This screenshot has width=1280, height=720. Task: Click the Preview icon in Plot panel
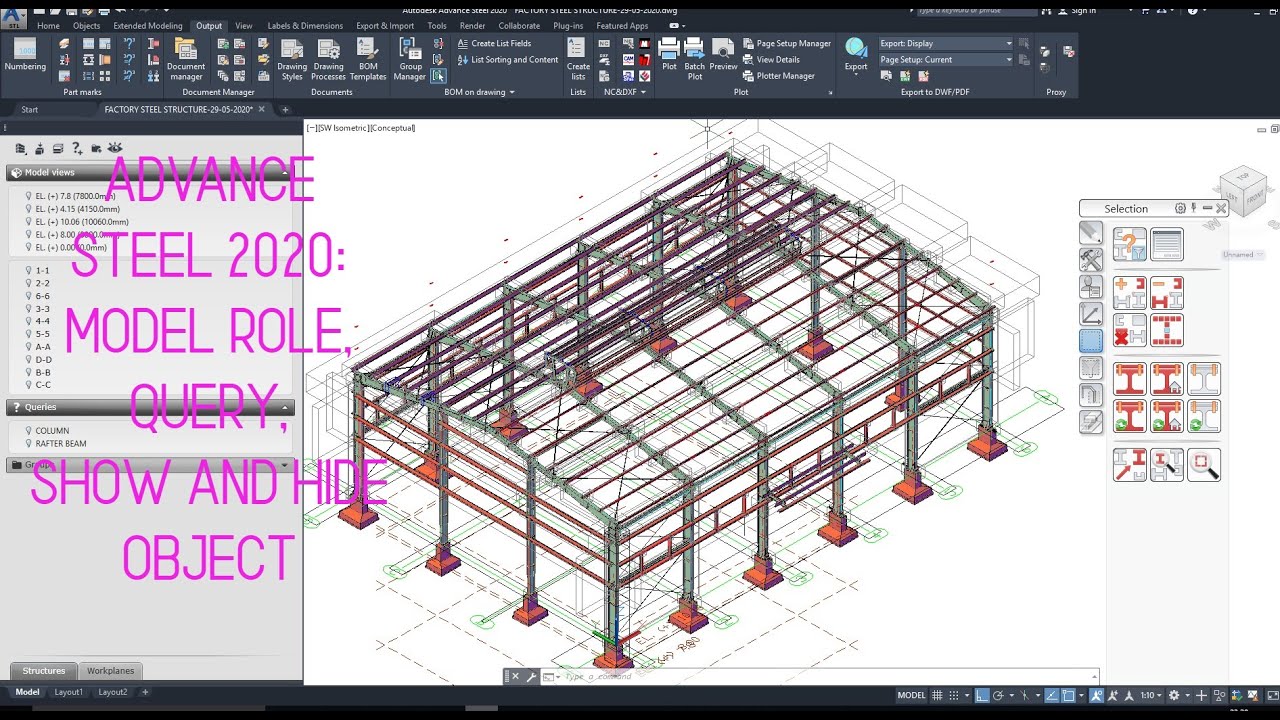723,55
